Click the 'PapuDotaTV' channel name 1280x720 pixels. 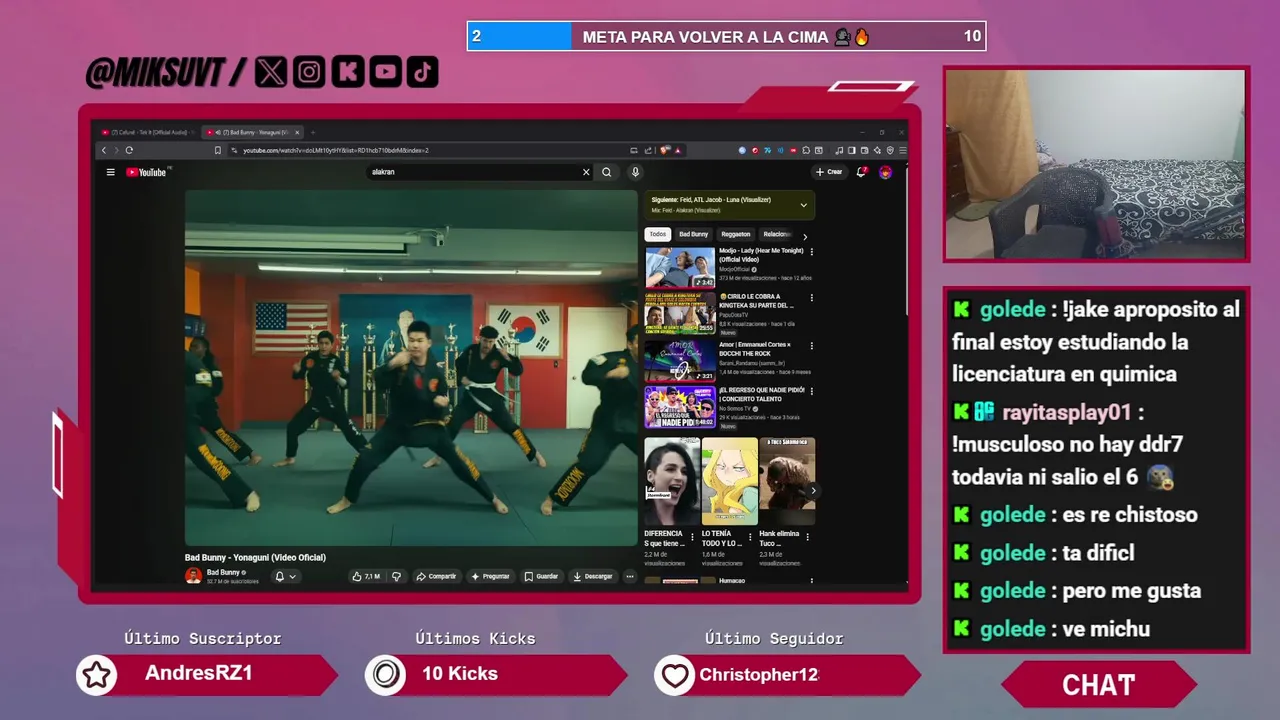pos(736,315)
